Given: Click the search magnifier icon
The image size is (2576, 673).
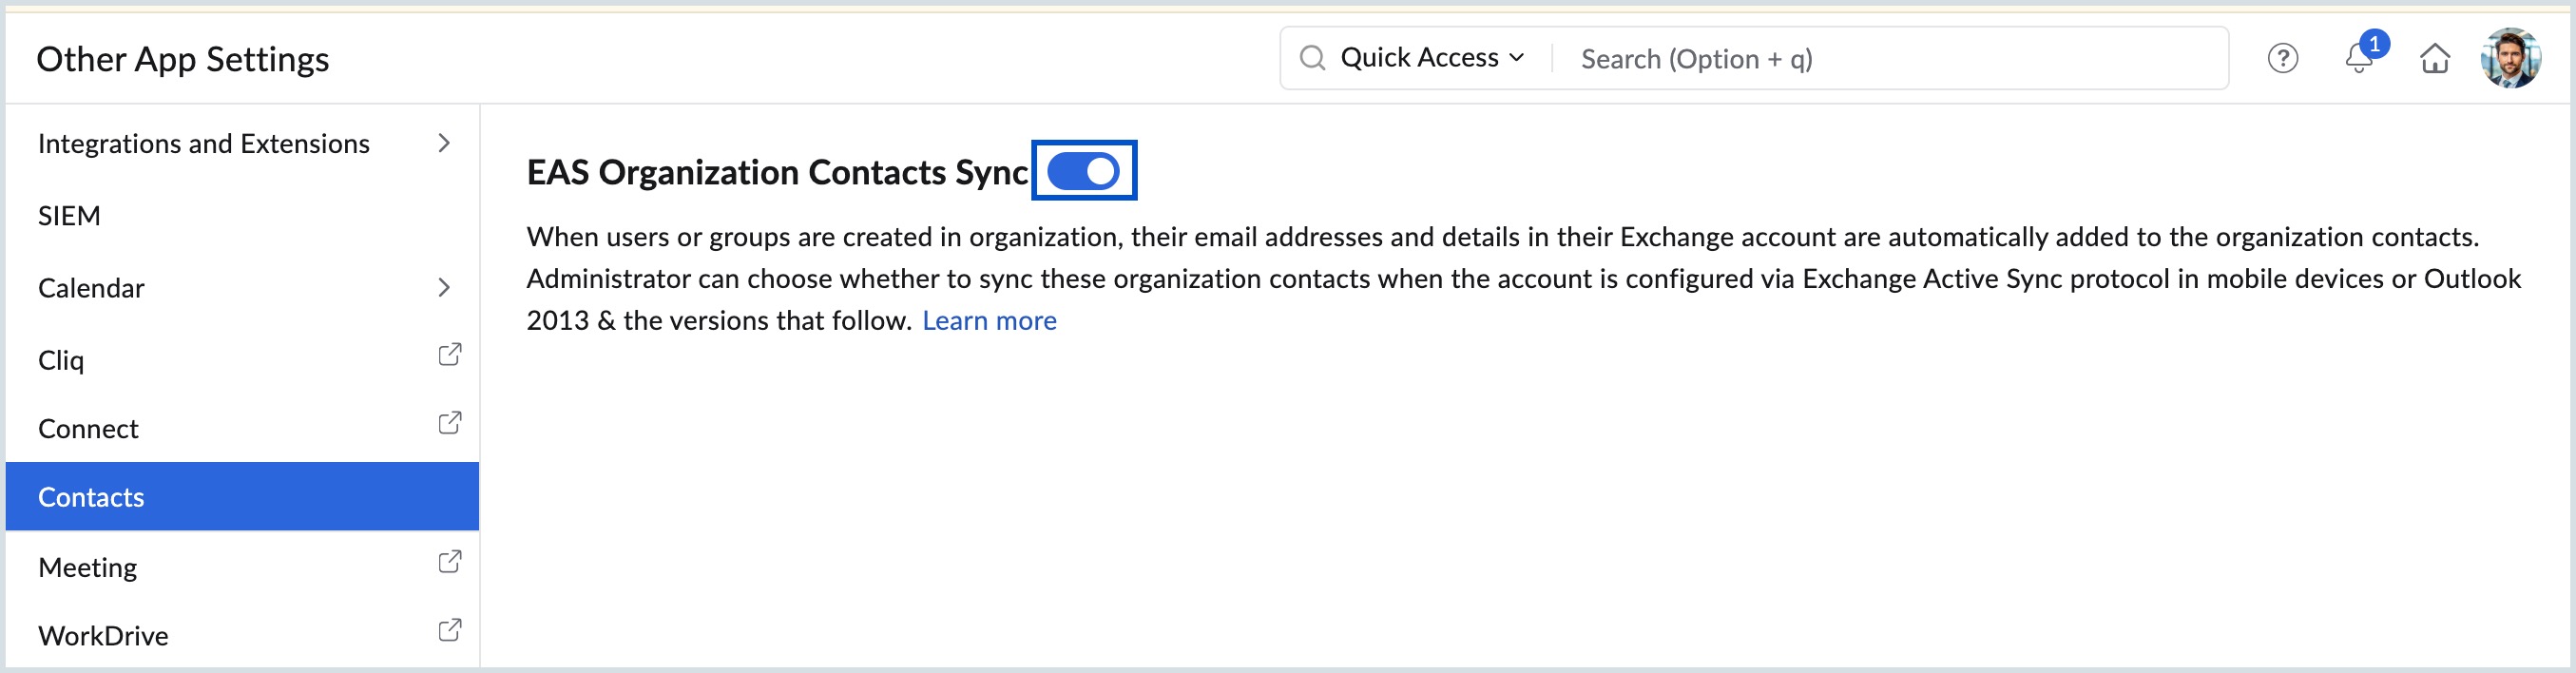Looking at the screenshot, I should [x=1312, y=58].
